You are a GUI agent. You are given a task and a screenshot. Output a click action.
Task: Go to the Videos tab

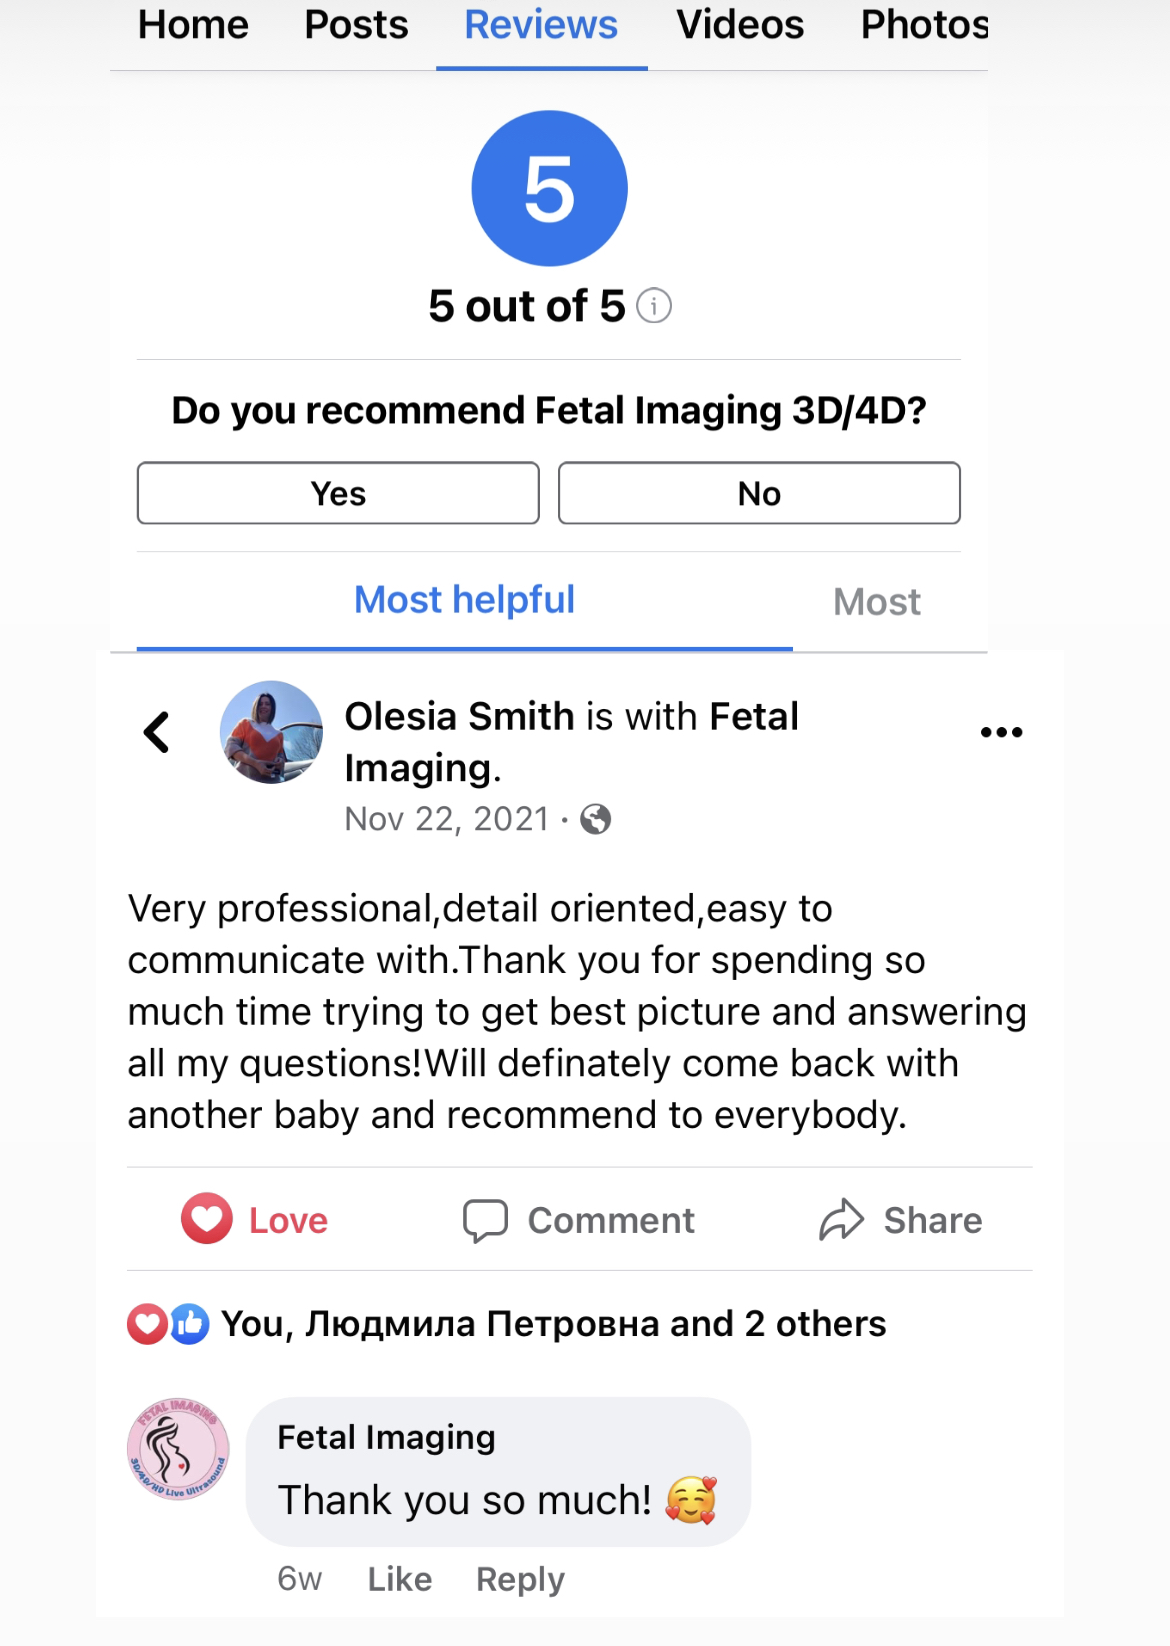pyautogui.click(x=740, y=25)
